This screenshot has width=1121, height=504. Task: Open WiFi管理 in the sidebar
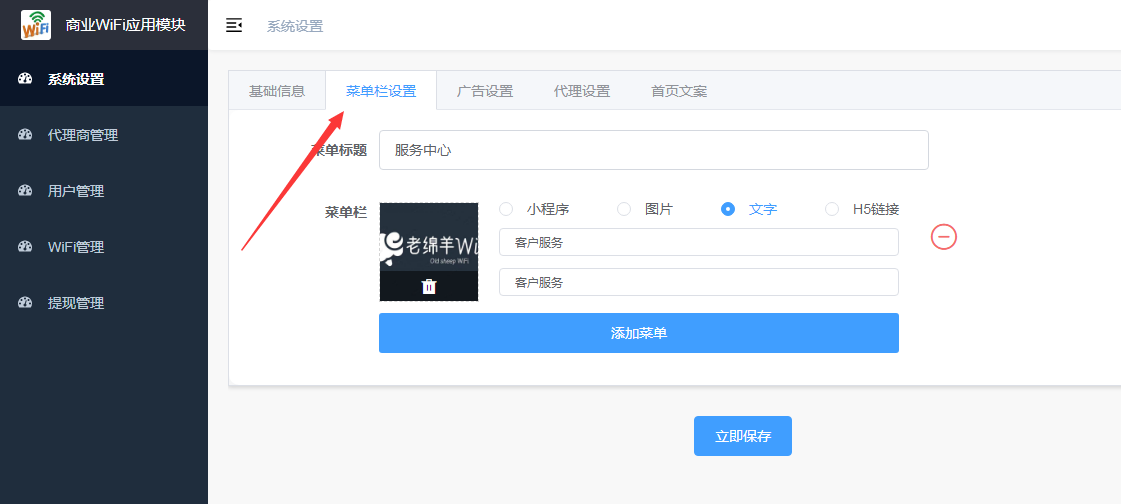click(x=104, y=247)
